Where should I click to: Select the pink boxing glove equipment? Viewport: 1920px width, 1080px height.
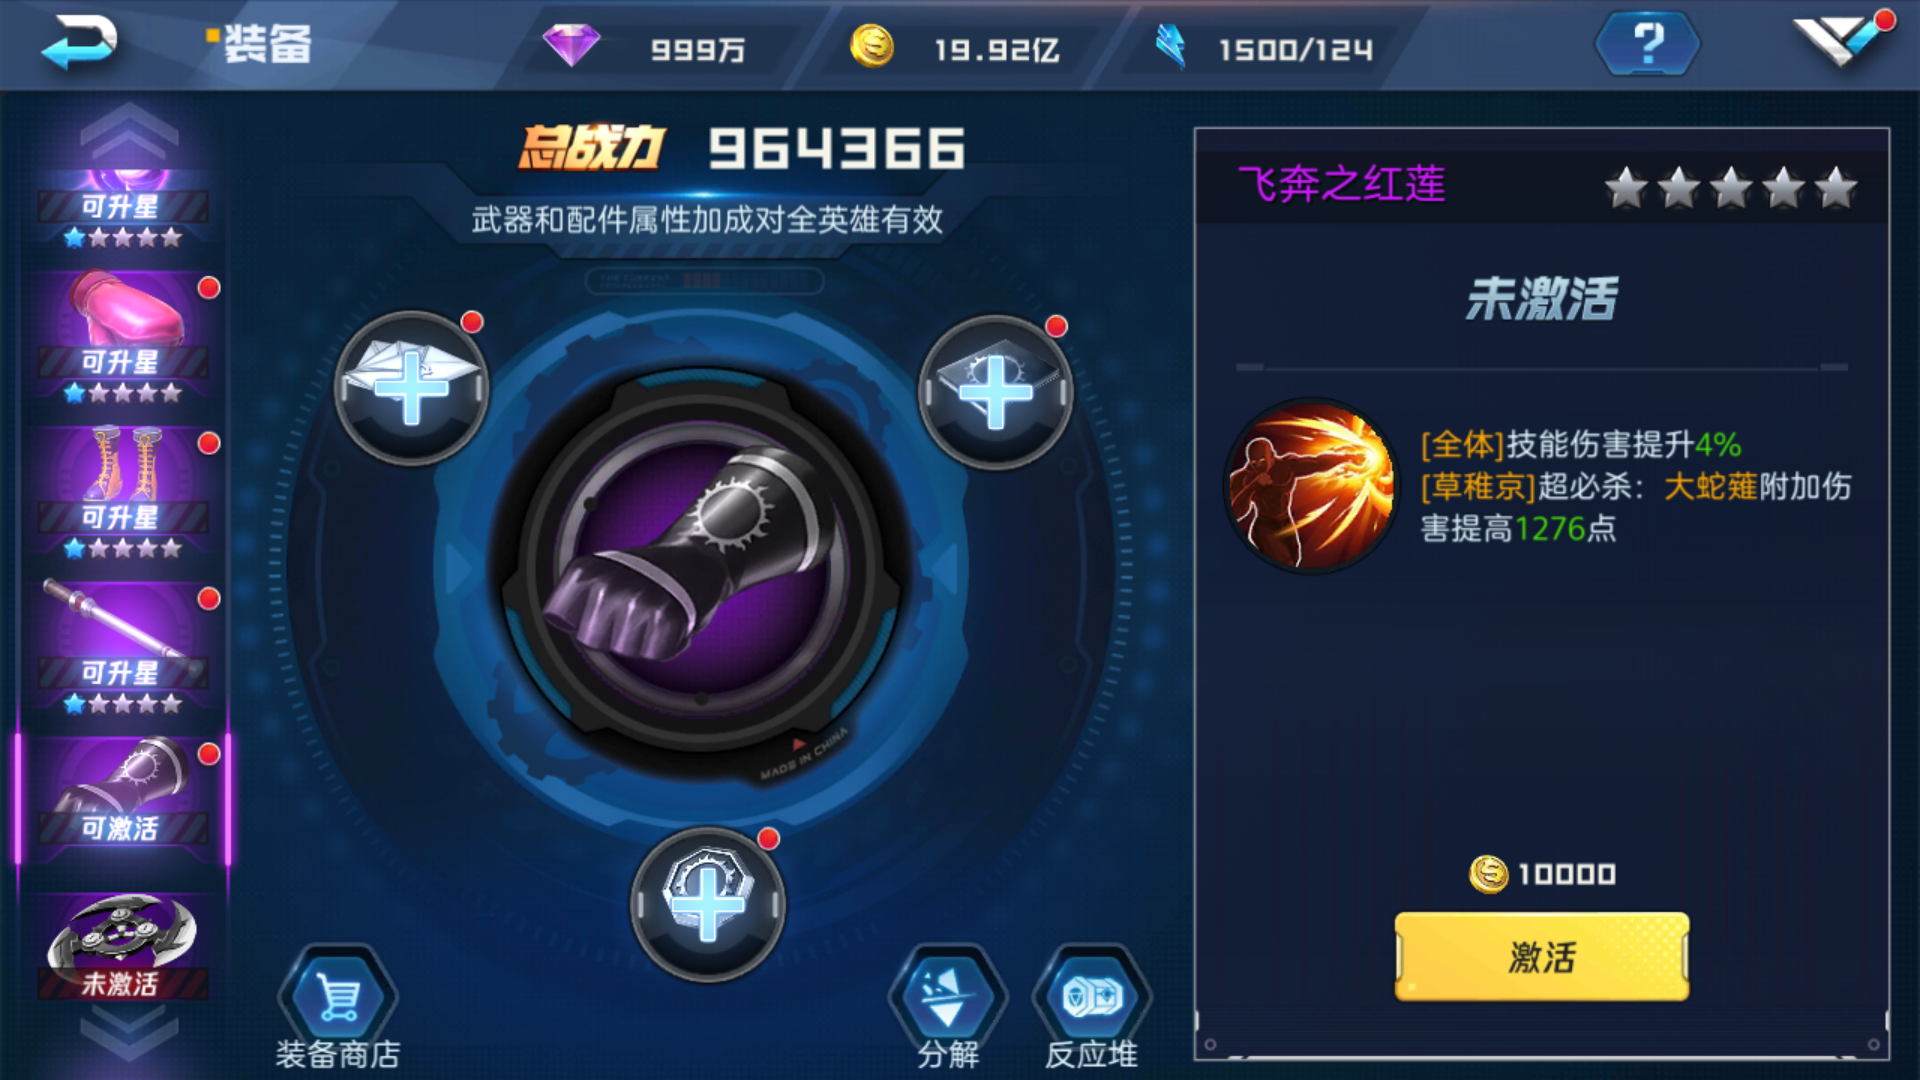point(124,337)
